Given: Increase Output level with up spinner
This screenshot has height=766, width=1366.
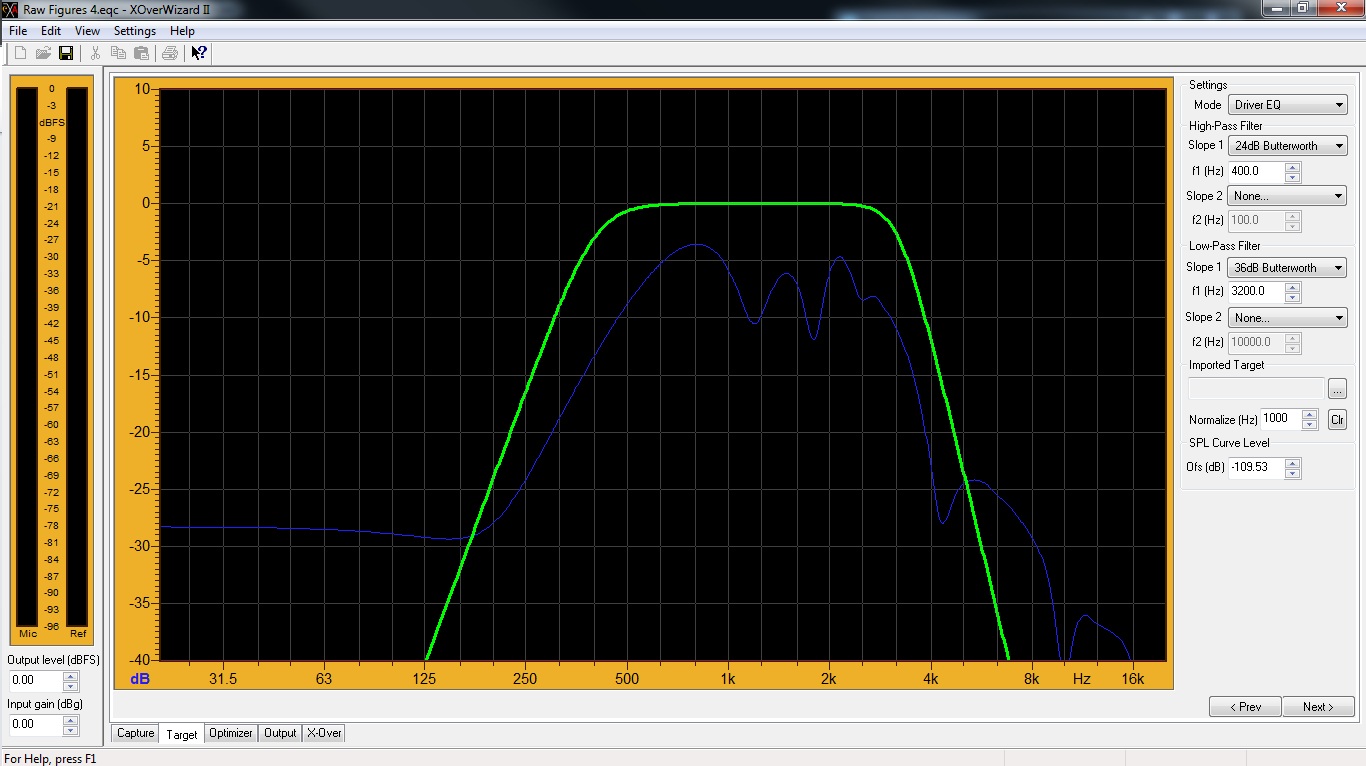Looking at the screenshot, I should click(x=70, y=676).
